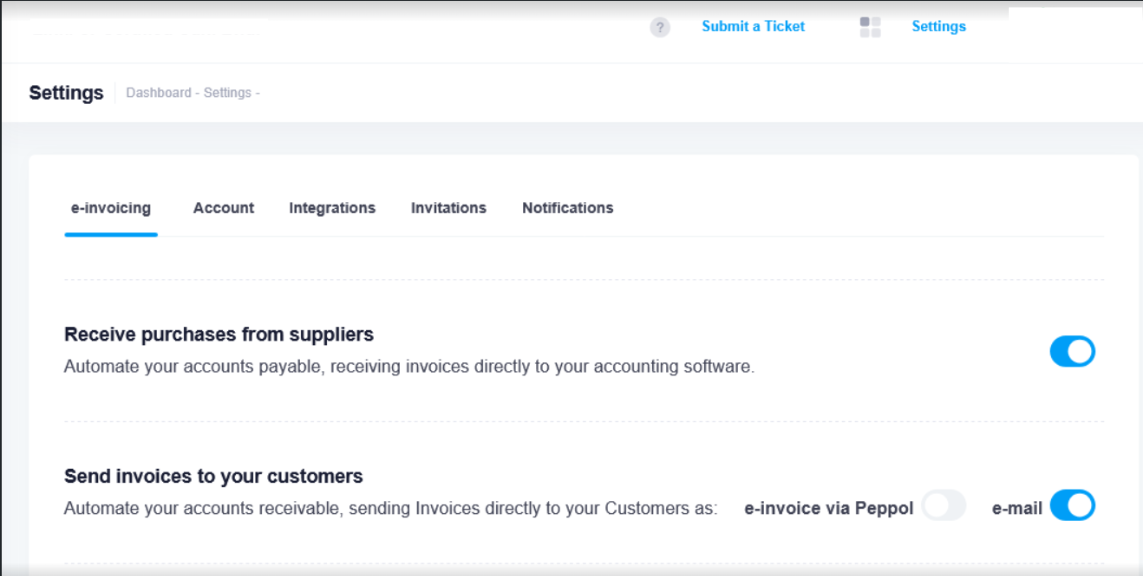Click the Settings link in top bar
This screenshot has width=1145, height=576.
coord(938,26)
